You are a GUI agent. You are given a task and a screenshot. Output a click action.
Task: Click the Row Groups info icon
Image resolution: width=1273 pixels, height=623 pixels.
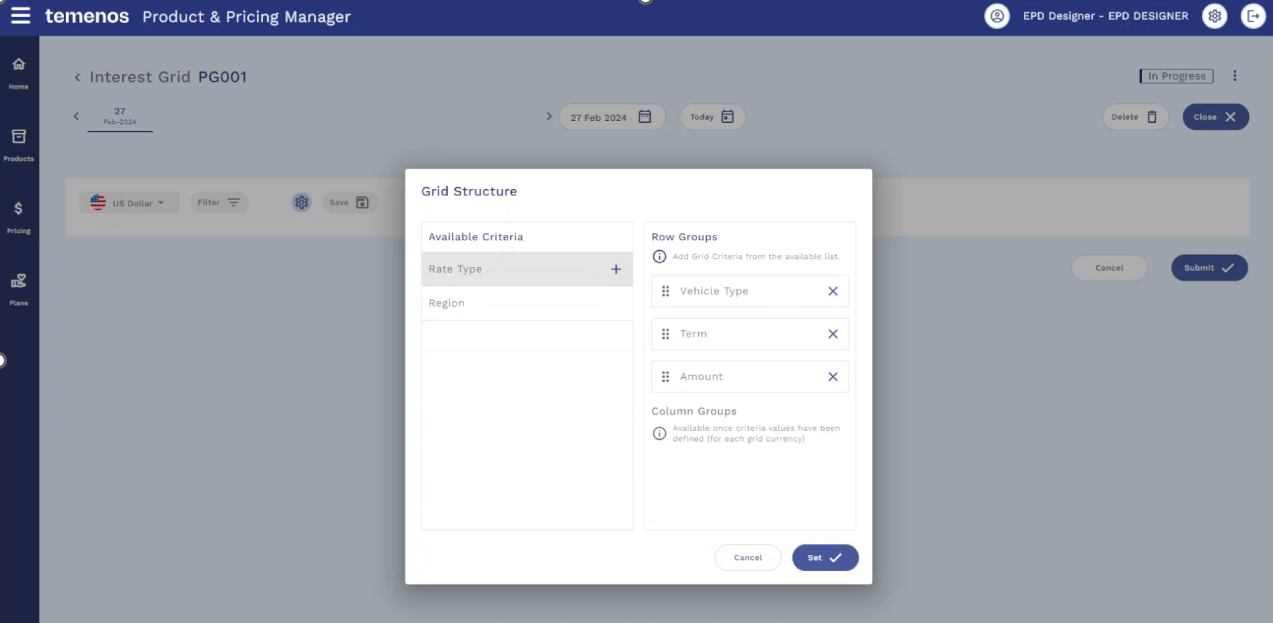[x=659, y=257]
